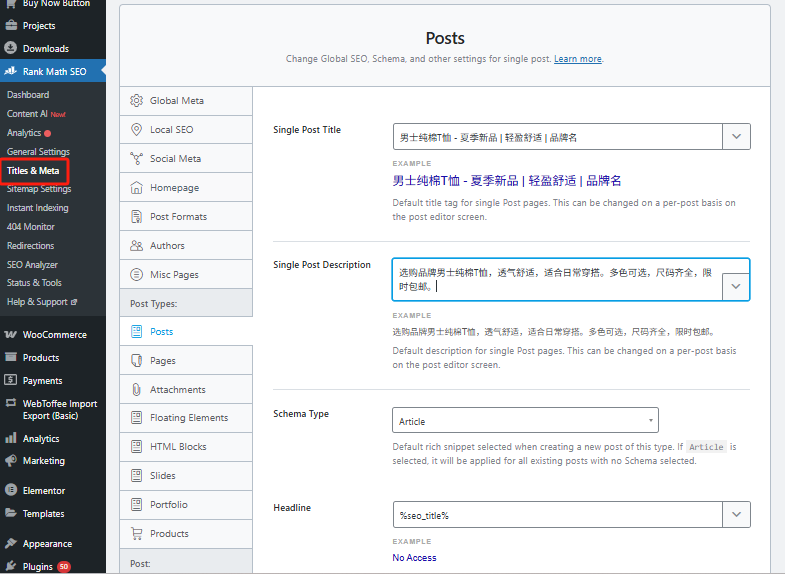Open Titles & Meta in Rank Math menu

[x=33, y=171]
